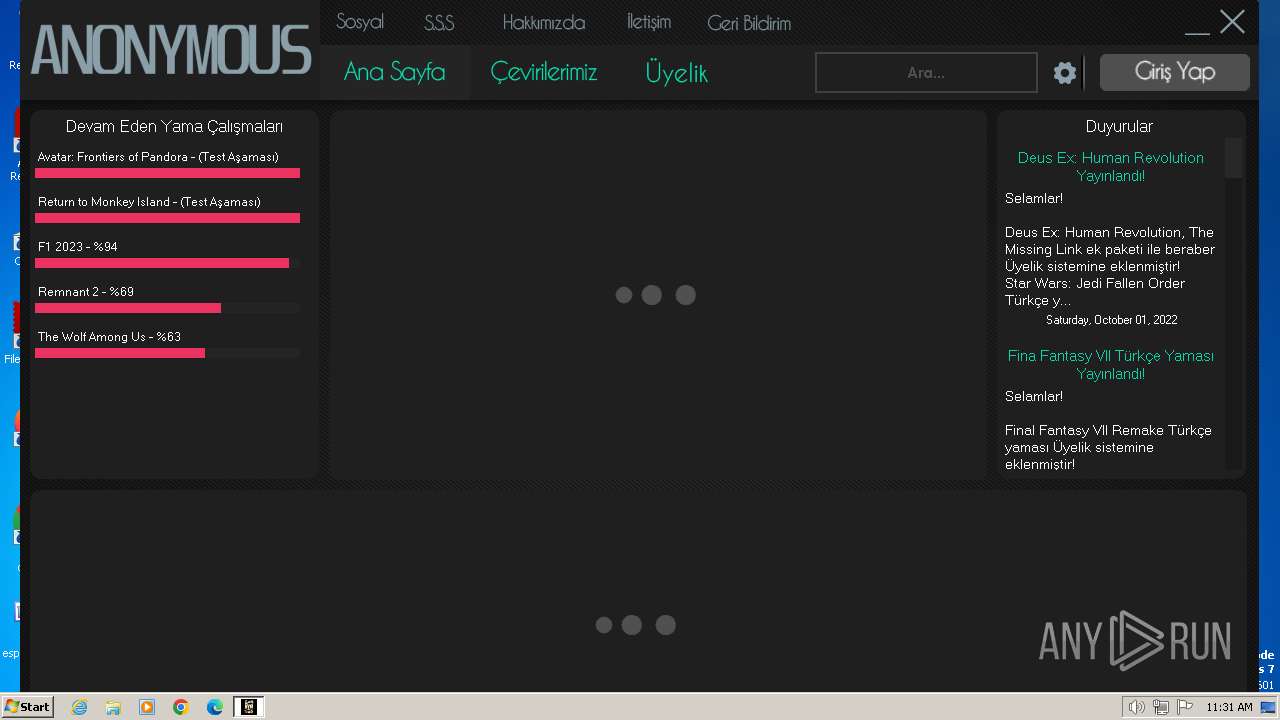Go to Hakkımızda page

click(544, 23)
